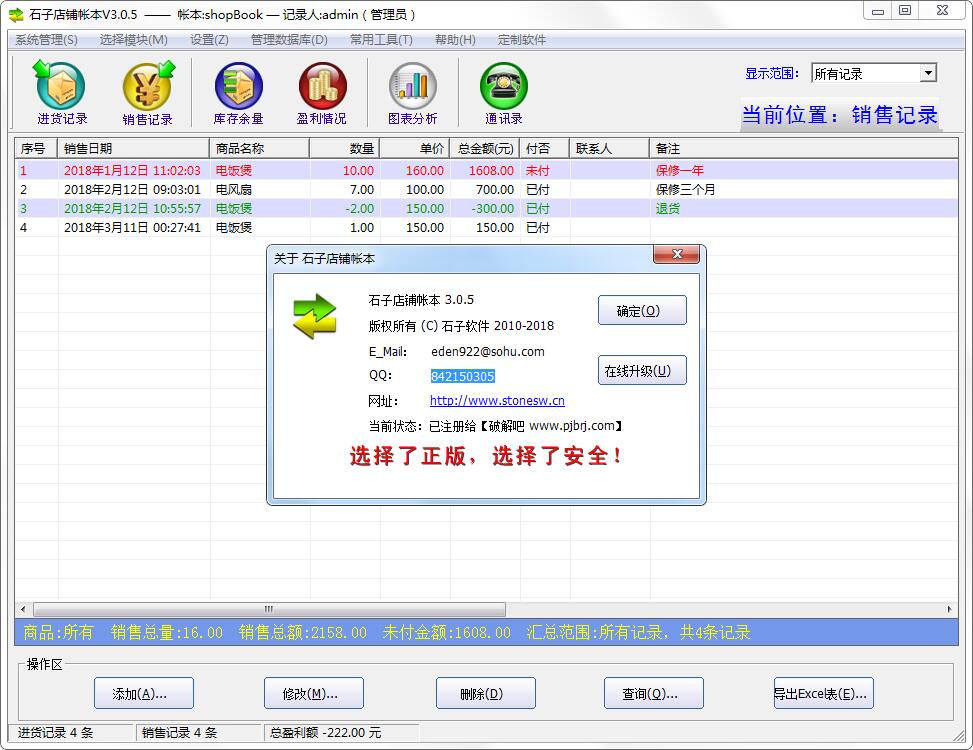Sort by the 单价 column header
The height and width of the screenshot is (750, 973).
tap(415, 148)
